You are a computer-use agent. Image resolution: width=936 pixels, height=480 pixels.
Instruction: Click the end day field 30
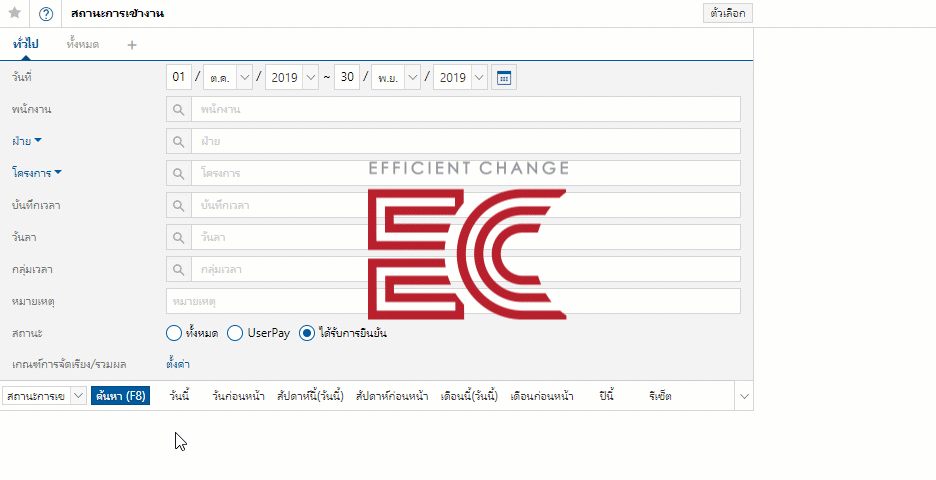click(347, 77)
